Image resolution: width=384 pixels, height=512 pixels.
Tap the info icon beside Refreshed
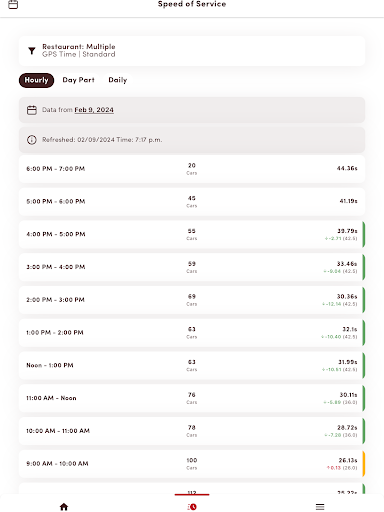pyautogui.click(x=32, y=140)
